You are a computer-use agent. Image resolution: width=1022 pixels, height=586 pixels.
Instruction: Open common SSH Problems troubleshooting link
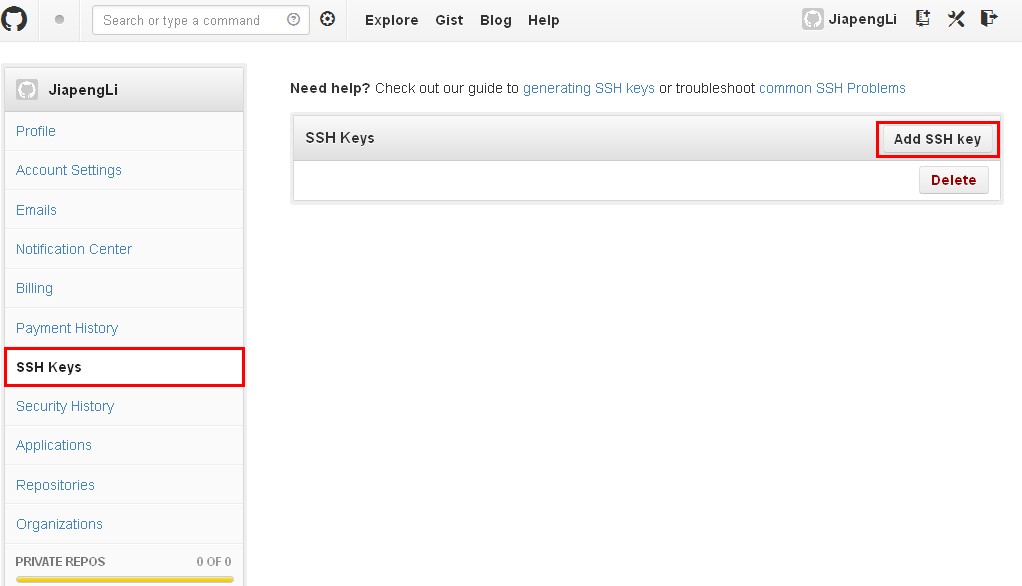(832, 88)
